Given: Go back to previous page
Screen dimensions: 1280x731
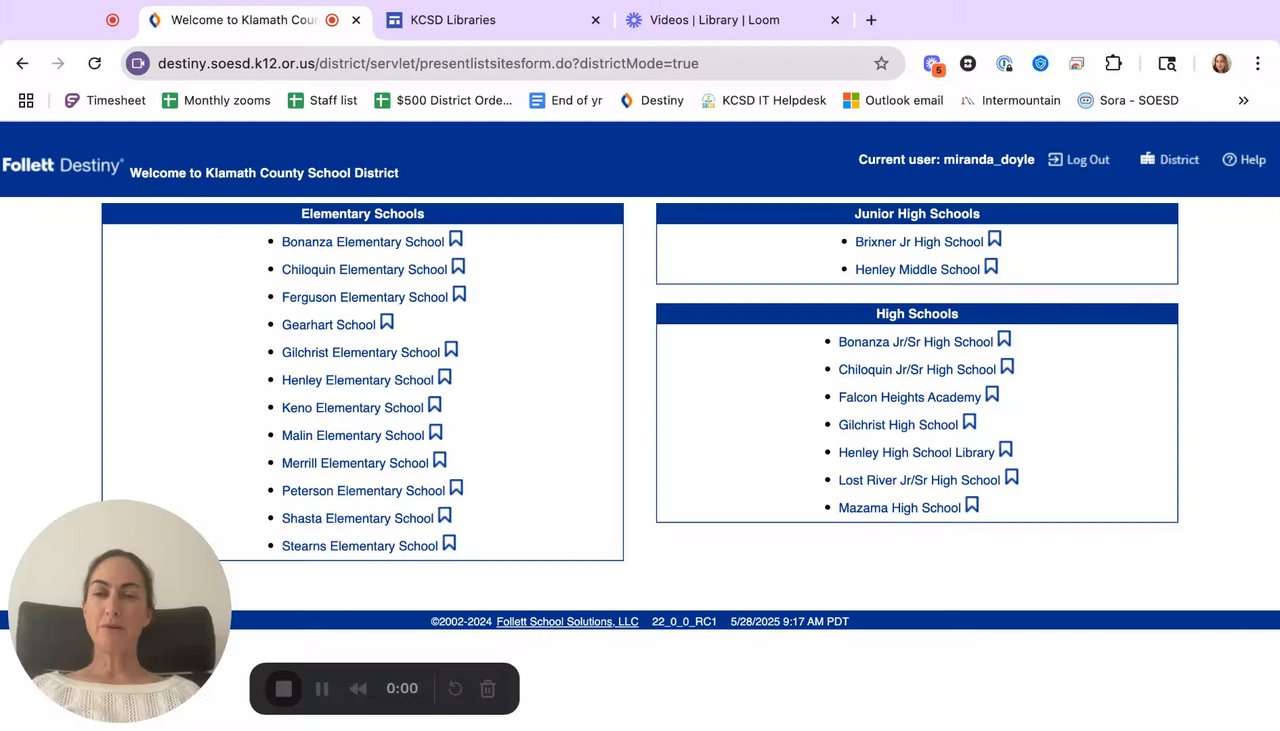Looking at the screenshot, I should [22, 63].
